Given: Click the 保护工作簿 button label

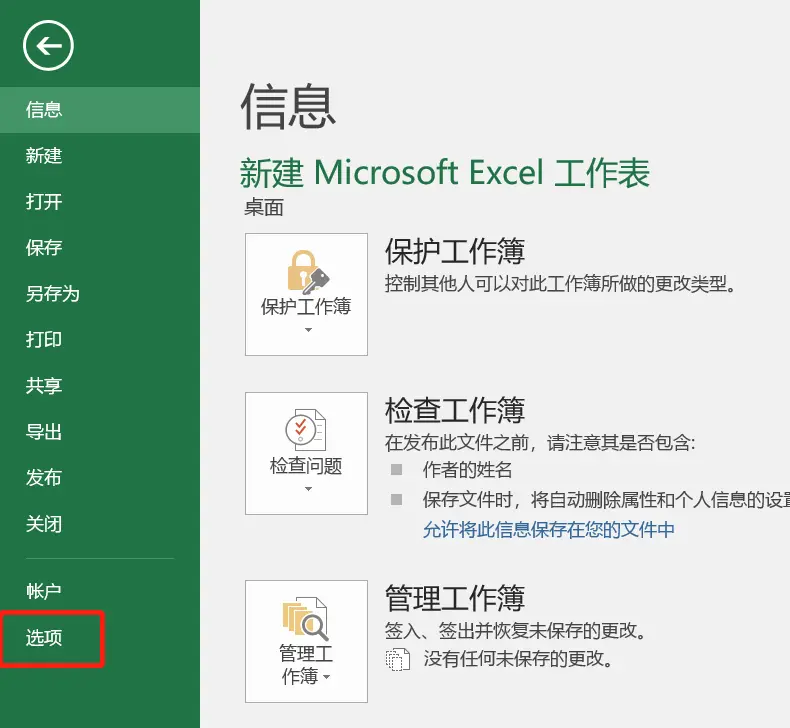Looking at the screenshot, I should pos(306,306).
